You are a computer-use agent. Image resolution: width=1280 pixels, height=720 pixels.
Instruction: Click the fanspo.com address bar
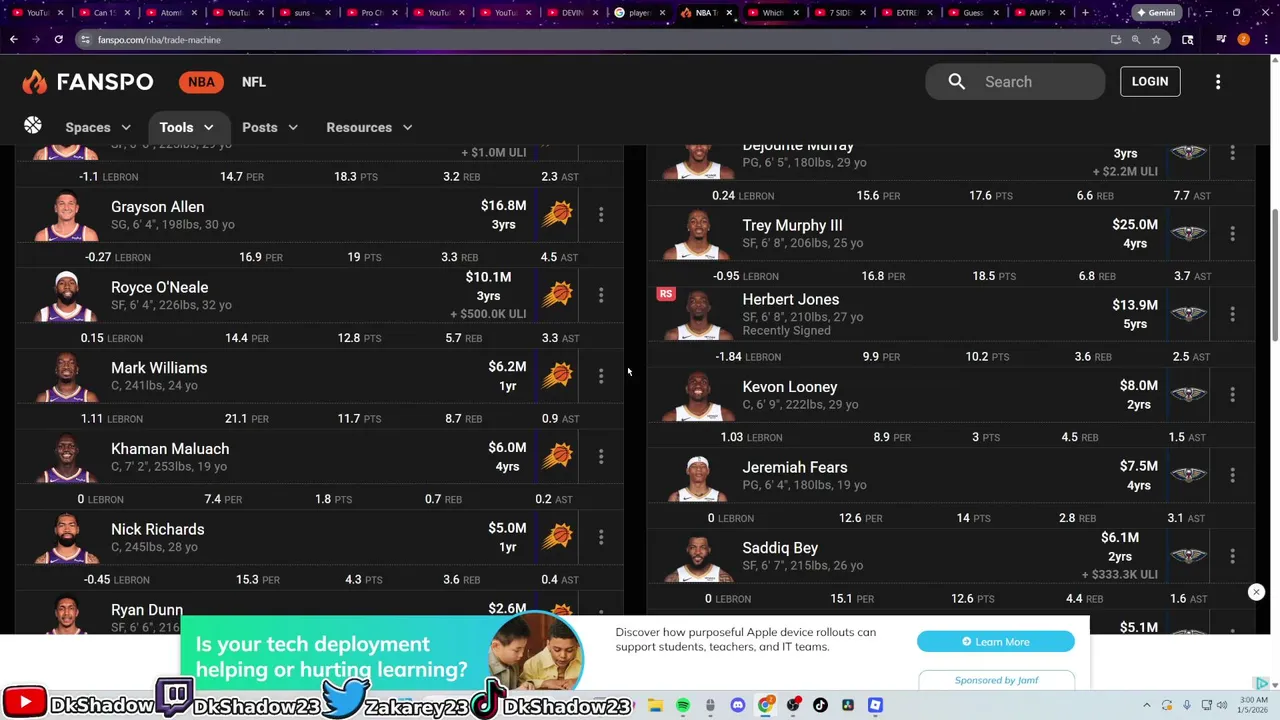tap(590, 39)
